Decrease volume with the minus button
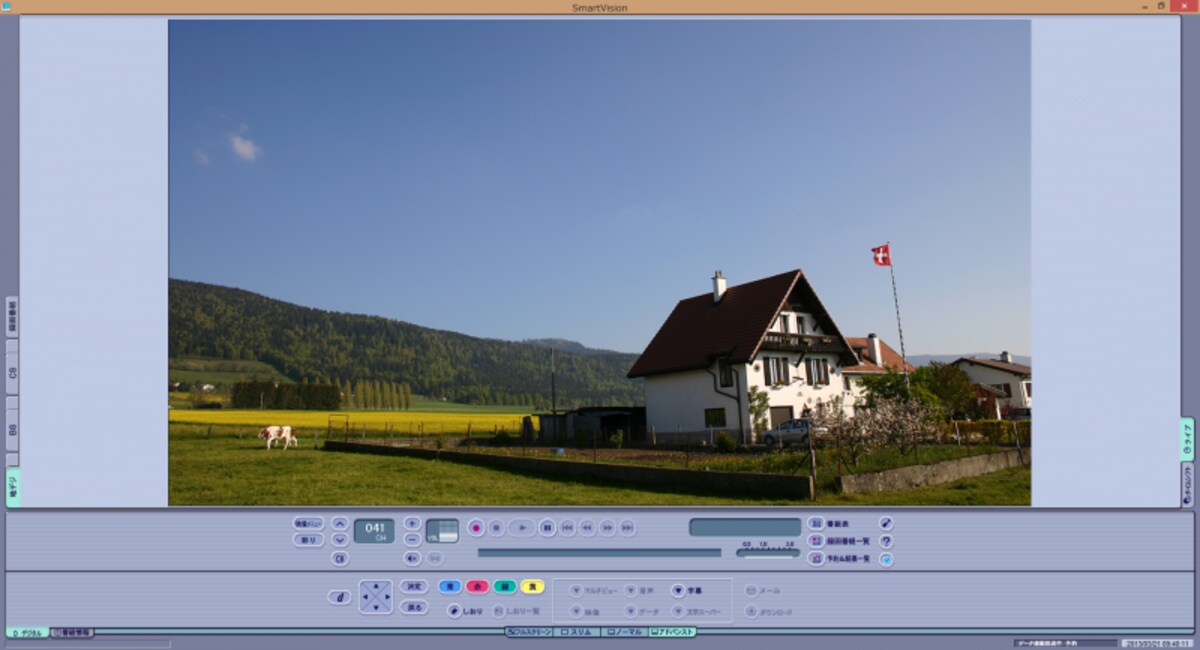The width and height of the screenshot is (1200, 650). (x=412, y=539)
